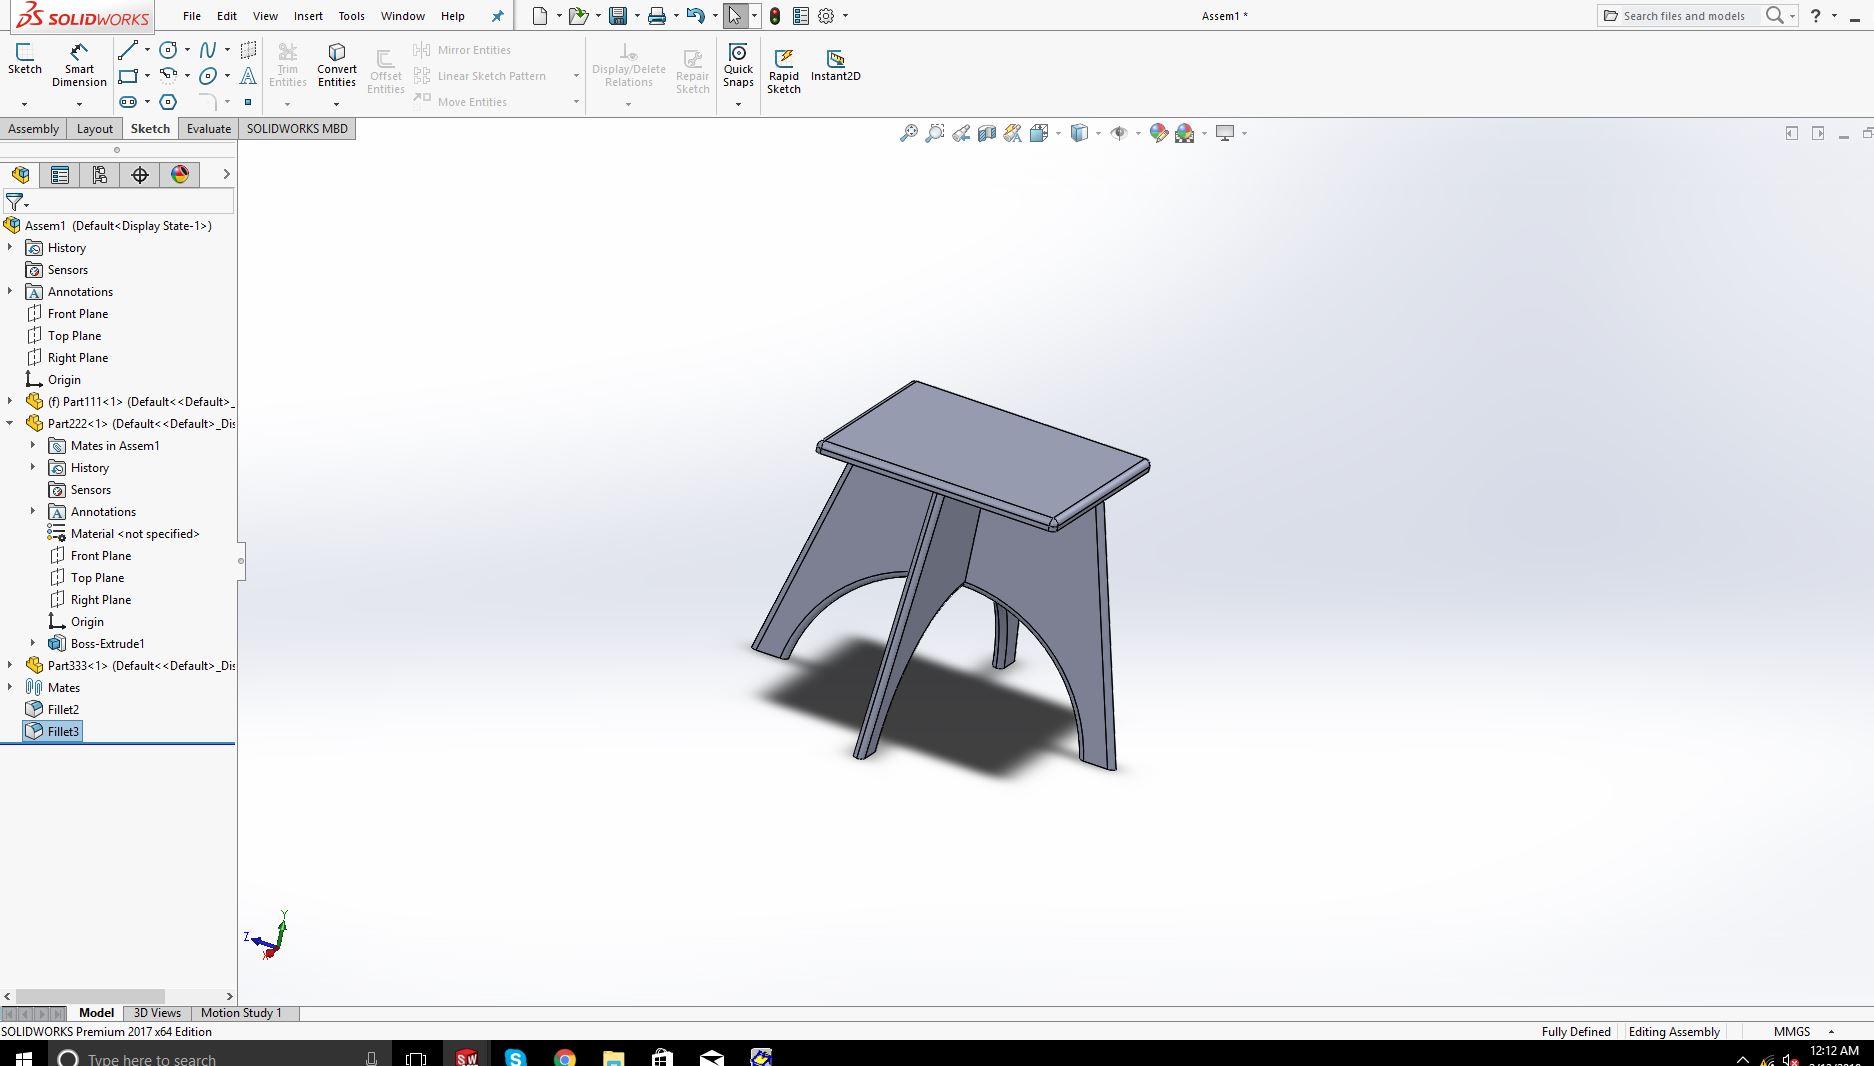Expand the Part333<1> component node

click(10, 666)
